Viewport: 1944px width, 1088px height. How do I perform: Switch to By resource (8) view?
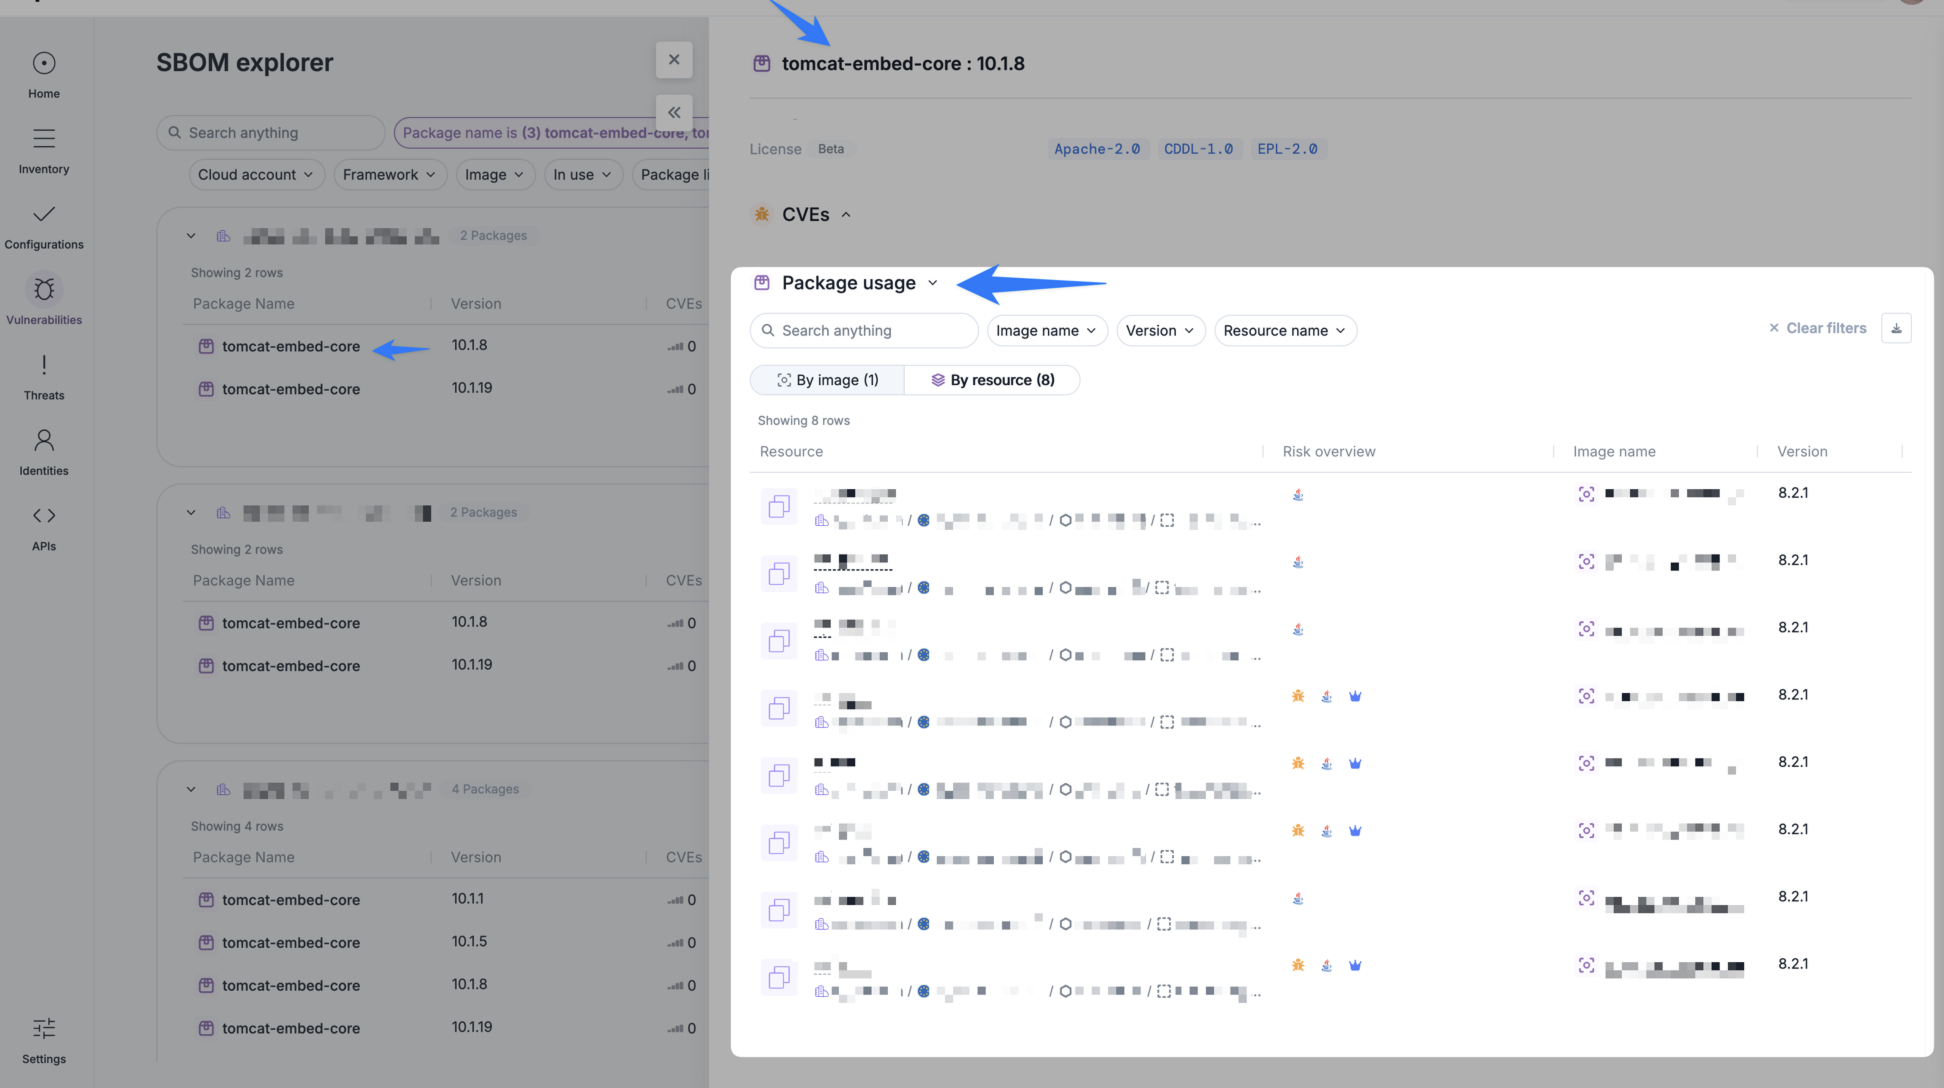tap(992, 381)
